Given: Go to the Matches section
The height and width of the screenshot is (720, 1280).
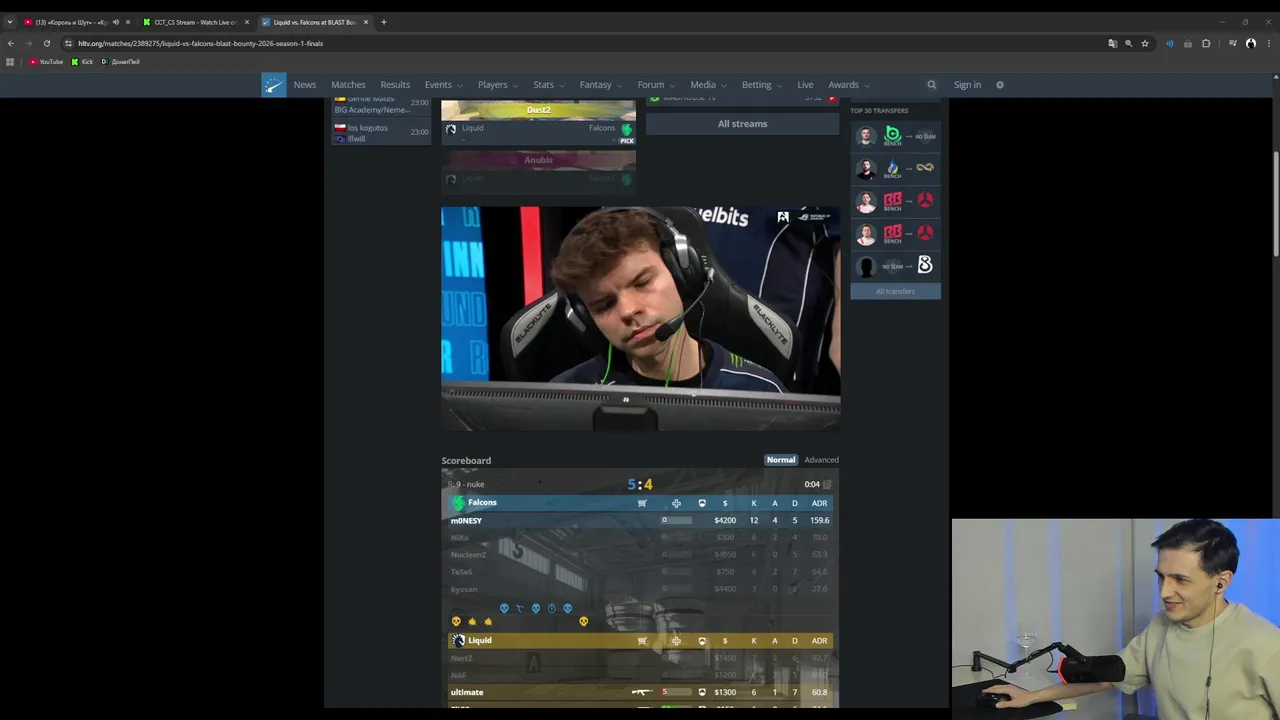Looking at the screenshot, I should (348, 85).
